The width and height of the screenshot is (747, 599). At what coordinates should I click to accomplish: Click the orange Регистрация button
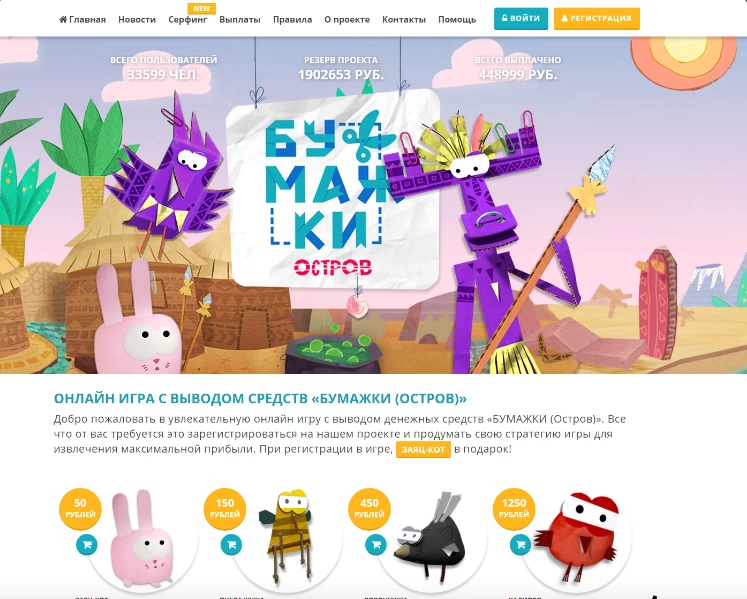[x=597, y=19]
